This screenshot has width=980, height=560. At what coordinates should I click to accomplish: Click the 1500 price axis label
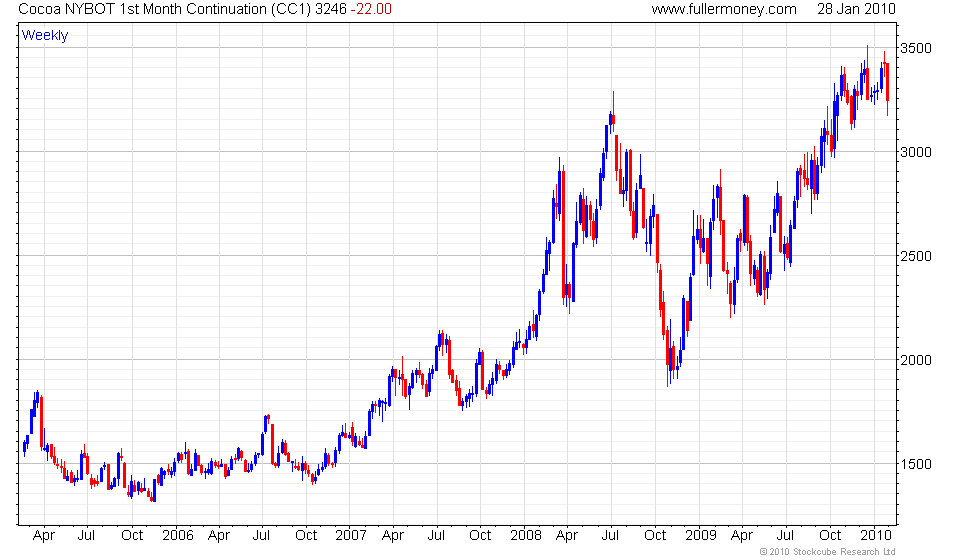pyautogui.click(x=916, y=464)
